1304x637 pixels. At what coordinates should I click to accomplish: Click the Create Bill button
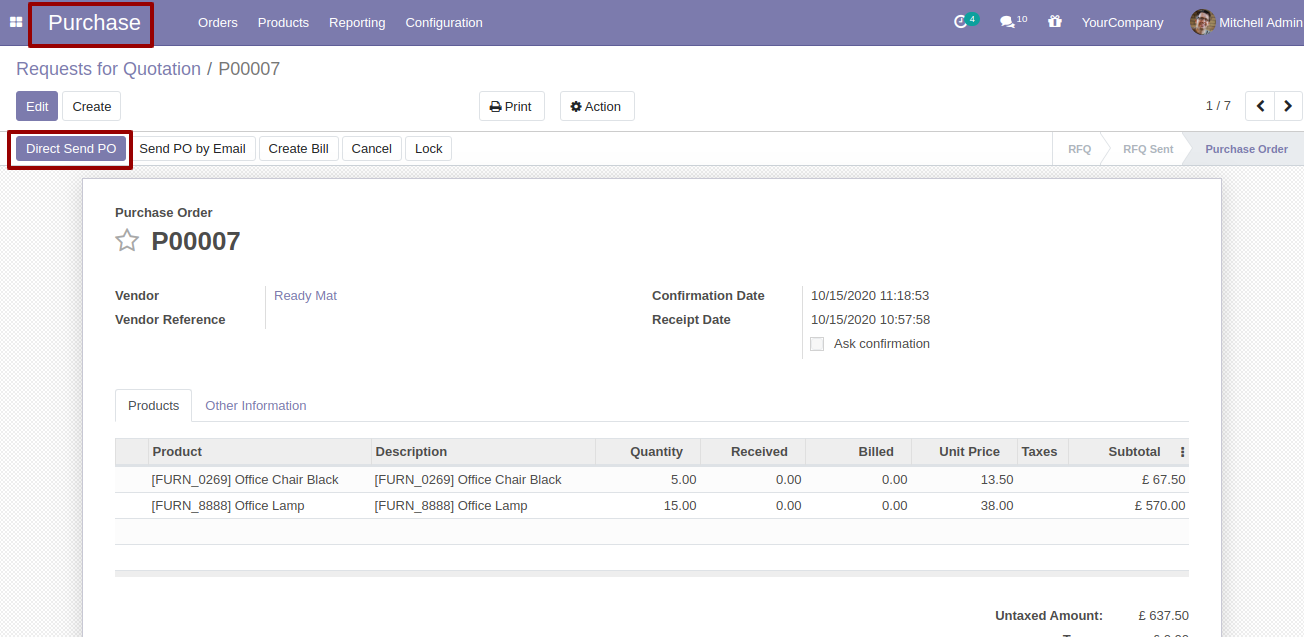299,149
